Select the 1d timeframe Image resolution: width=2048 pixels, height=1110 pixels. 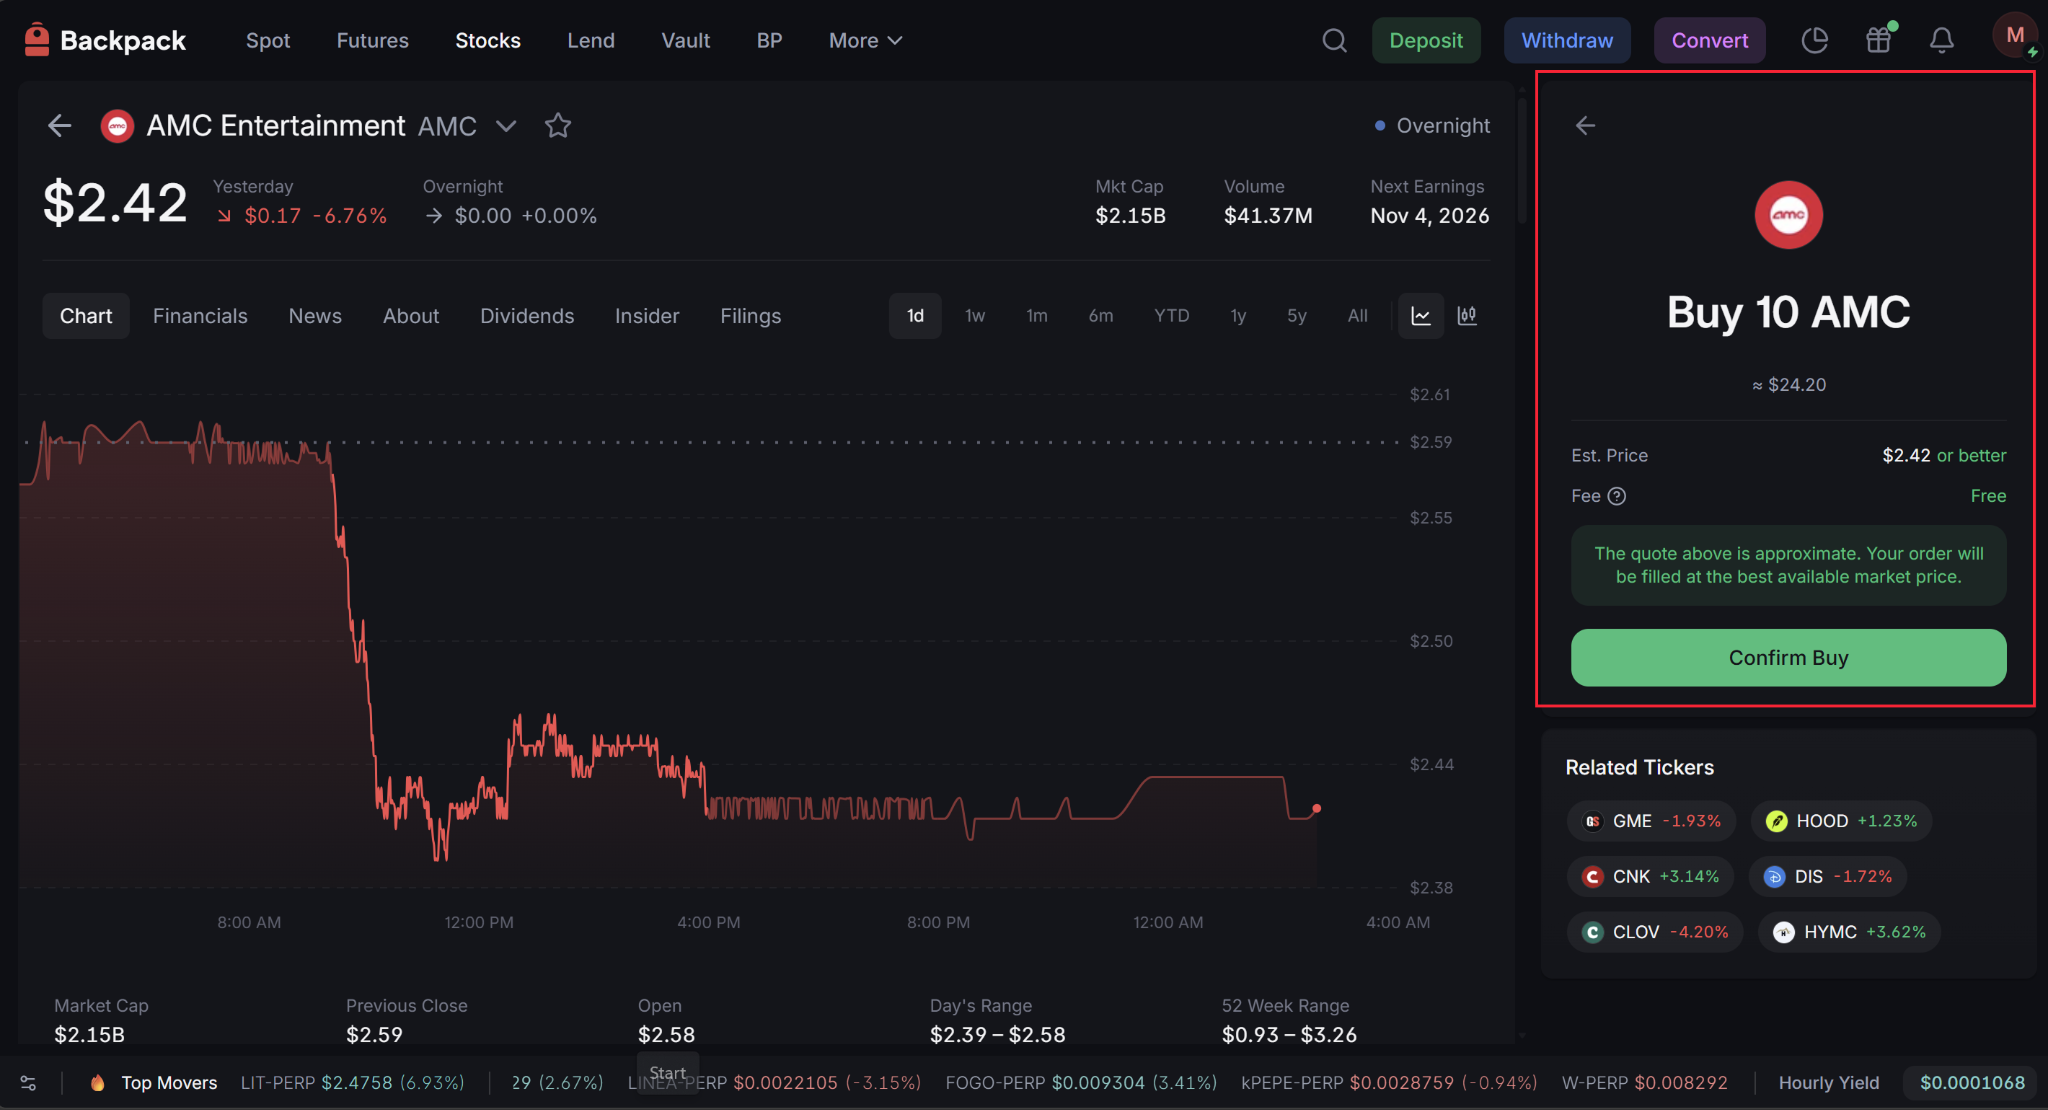915,316
